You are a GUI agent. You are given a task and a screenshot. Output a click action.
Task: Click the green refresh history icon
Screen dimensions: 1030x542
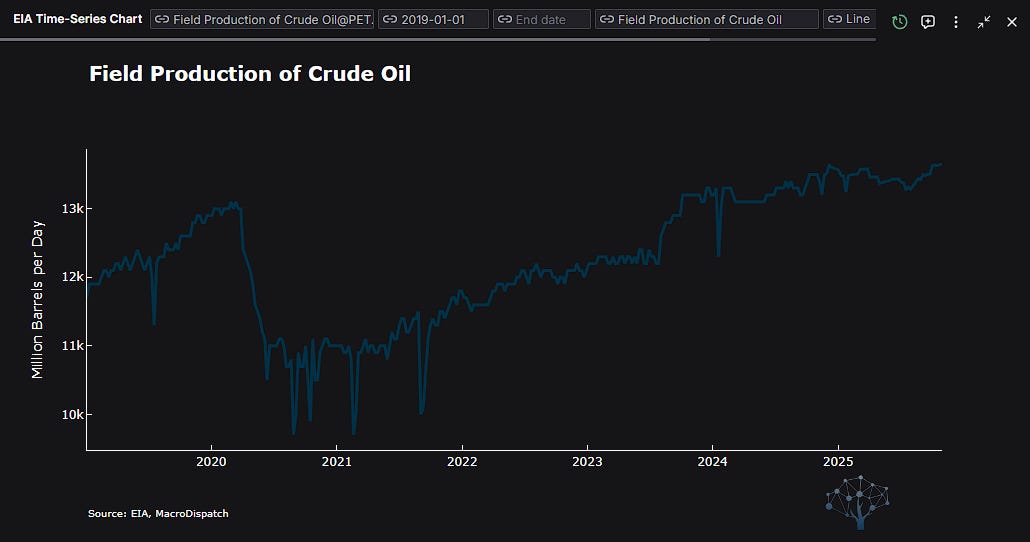coord(899,22)
